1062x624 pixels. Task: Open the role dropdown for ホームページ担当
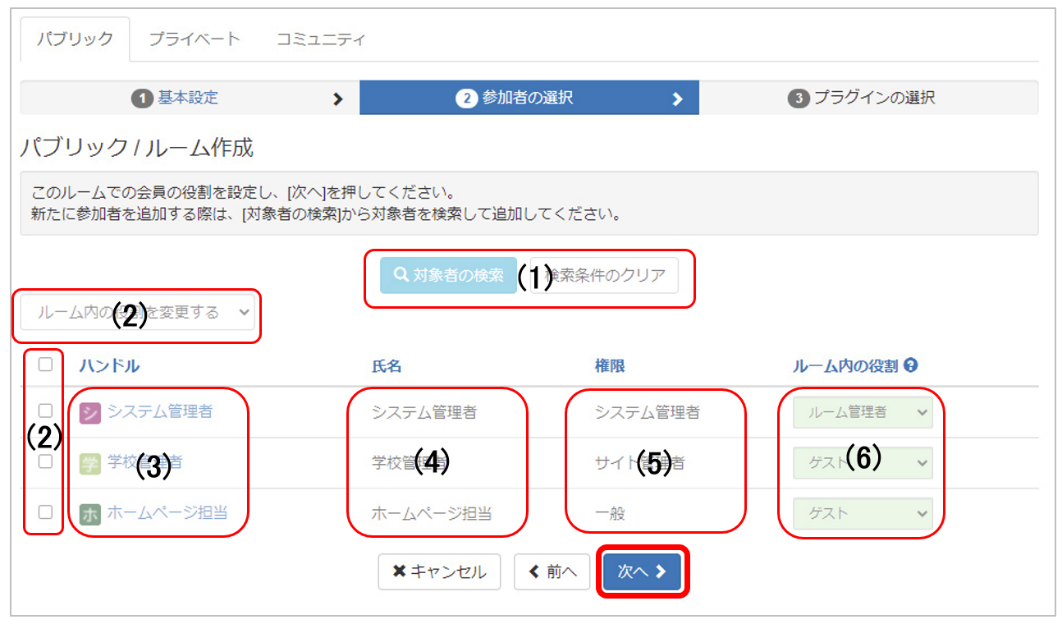coord(863,513)
